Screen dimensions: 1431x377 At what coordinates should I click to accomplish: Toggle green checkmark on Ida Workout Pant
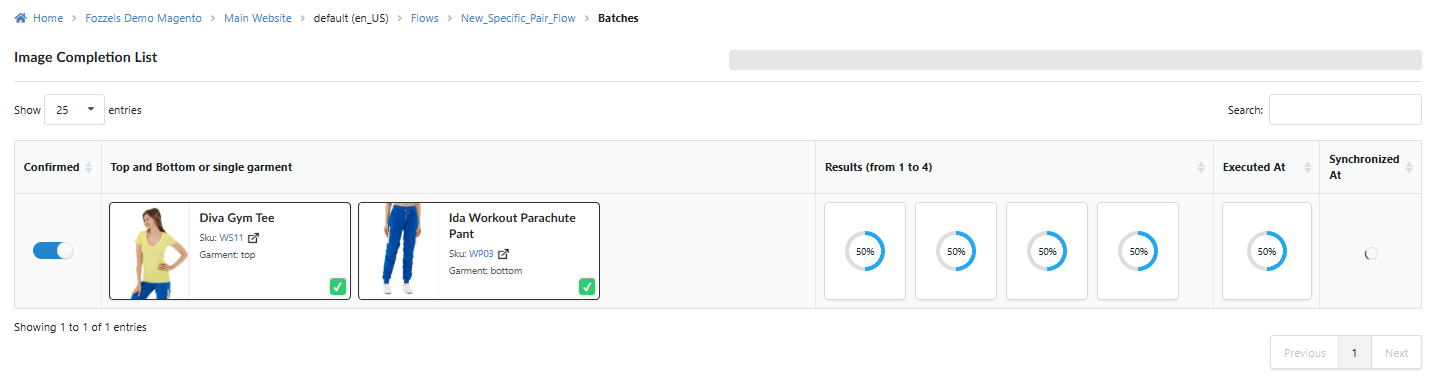(x=587, y=287)
